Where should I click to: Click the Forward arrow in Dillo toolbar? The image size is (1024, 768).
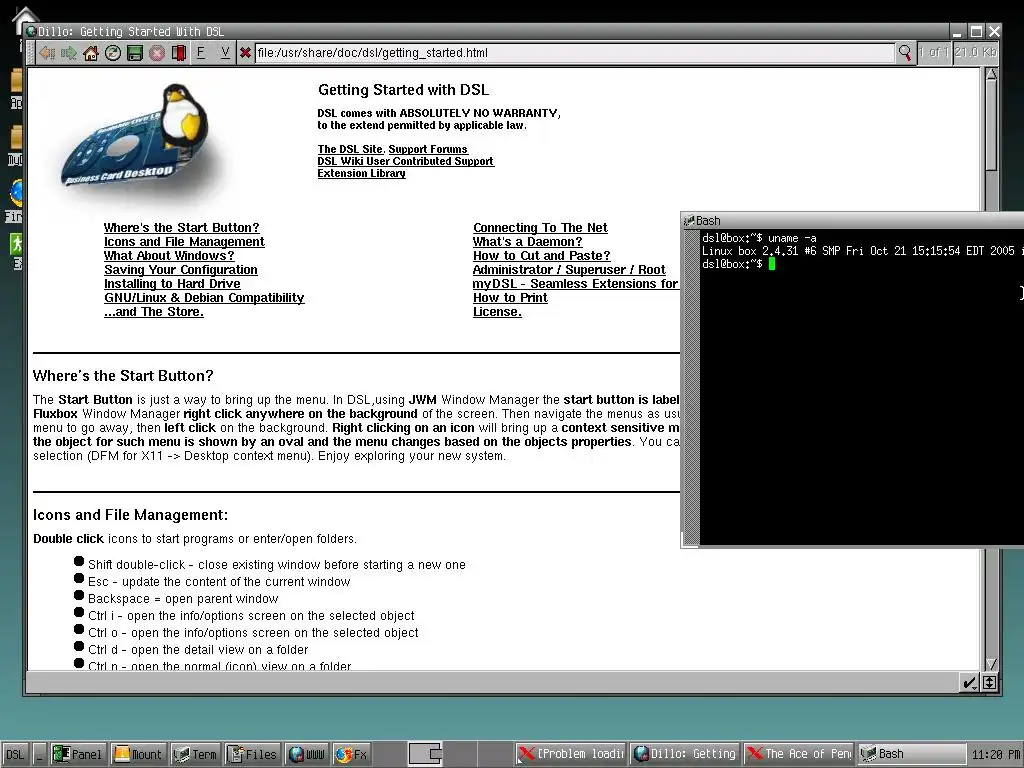pos(69,53)
